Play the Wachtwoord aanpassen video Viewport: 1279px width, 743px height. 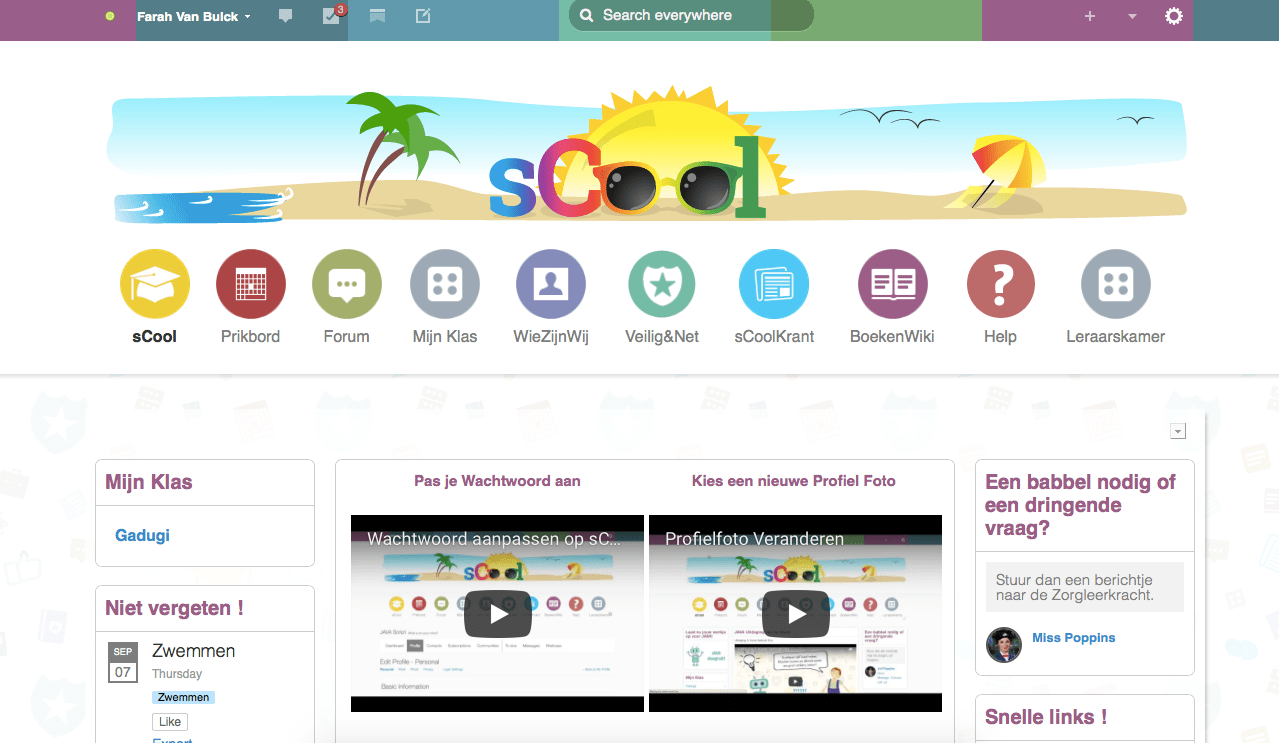tap(497, 614)
